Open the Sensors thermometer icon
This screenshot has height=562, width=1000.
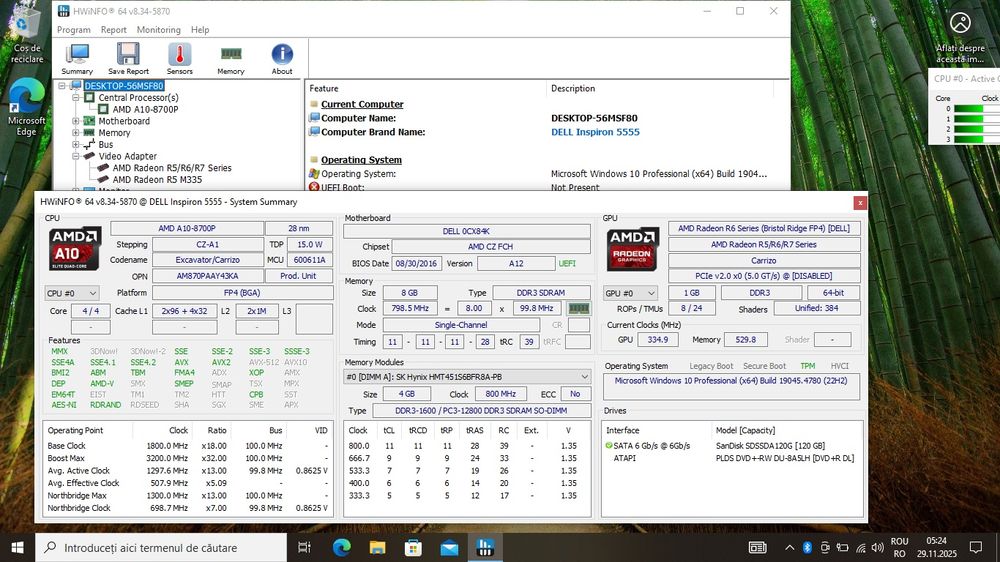click(x=180, y=59)
